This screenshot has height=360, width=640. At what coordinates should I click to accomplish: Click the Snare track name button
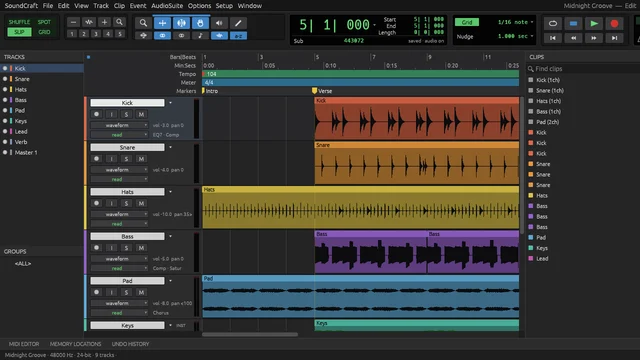click(127, 147)
